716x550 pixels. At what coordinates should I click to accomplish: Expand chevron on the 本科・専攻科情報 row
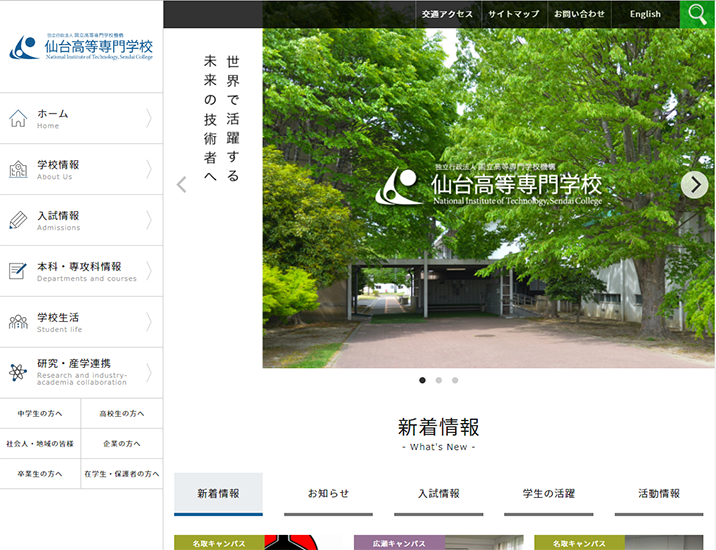[149, 271]
